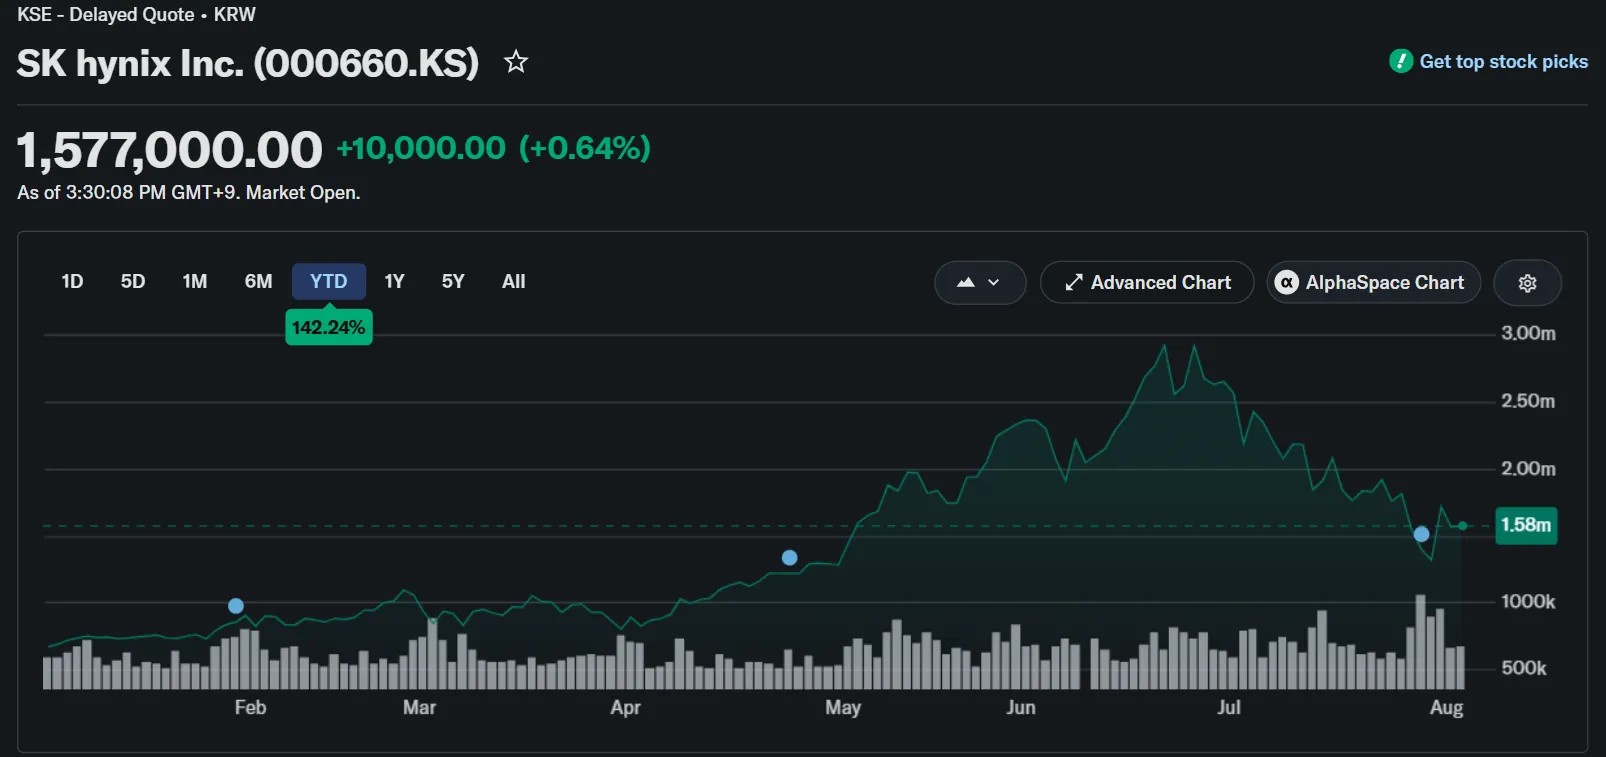The height and width of the screenshot is (757, 1606).
Task: Click the Apr label on the axis
Action: (x=625, y=708)
